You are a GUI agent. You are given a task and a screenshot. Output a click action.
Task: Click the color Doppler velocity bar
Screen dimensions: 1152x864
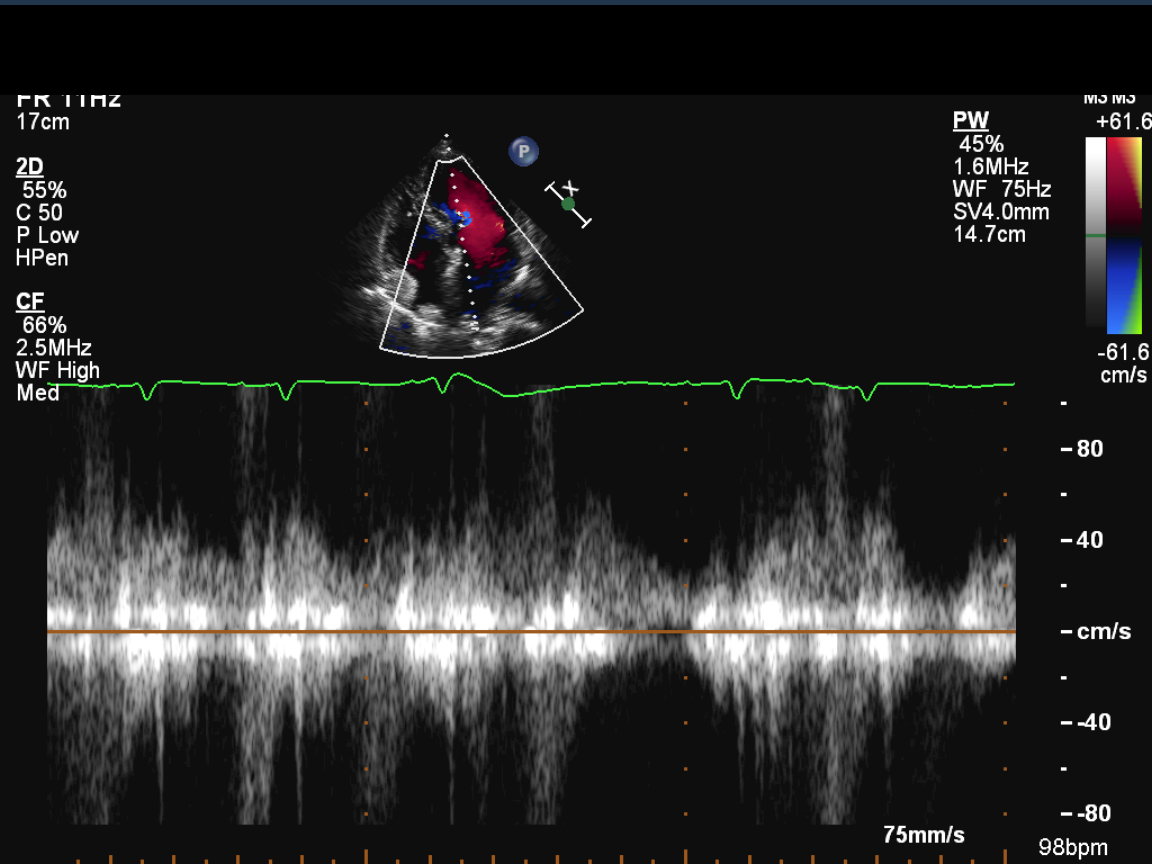[1126, 234]
